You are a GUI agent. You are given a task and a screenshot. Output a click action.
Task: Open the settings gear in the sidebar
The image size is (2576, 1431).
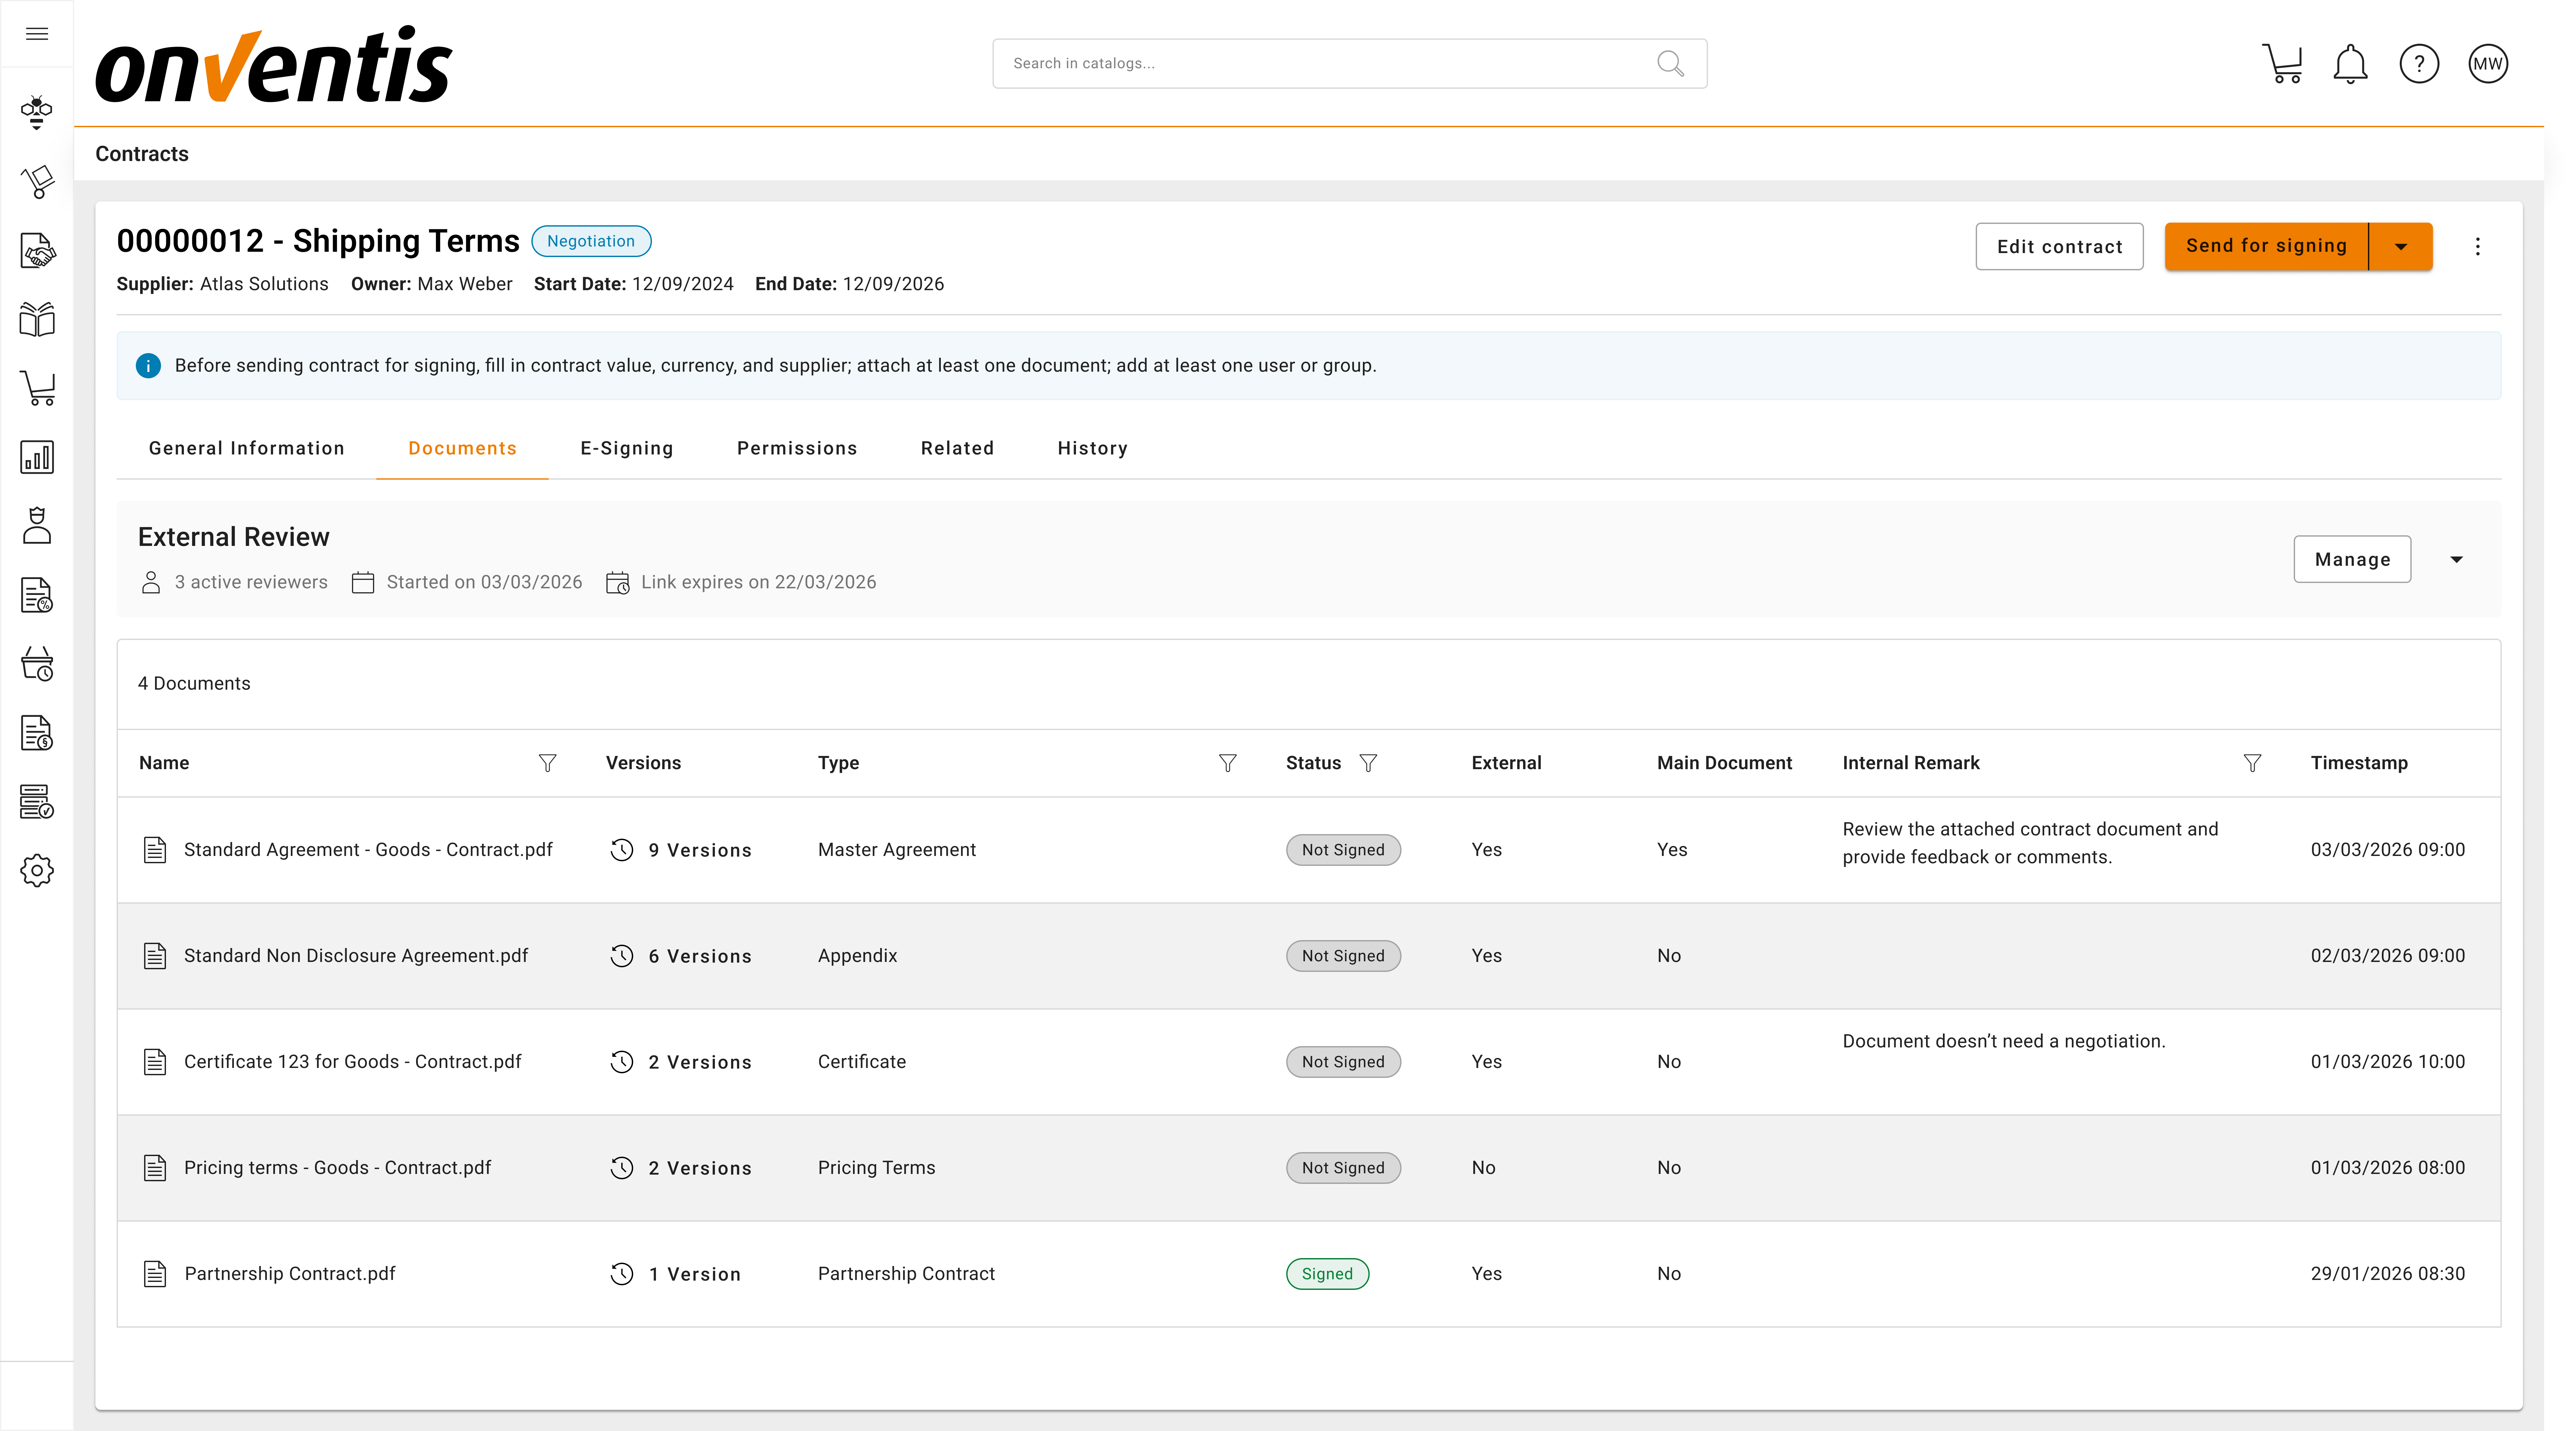tap(37, 871)
